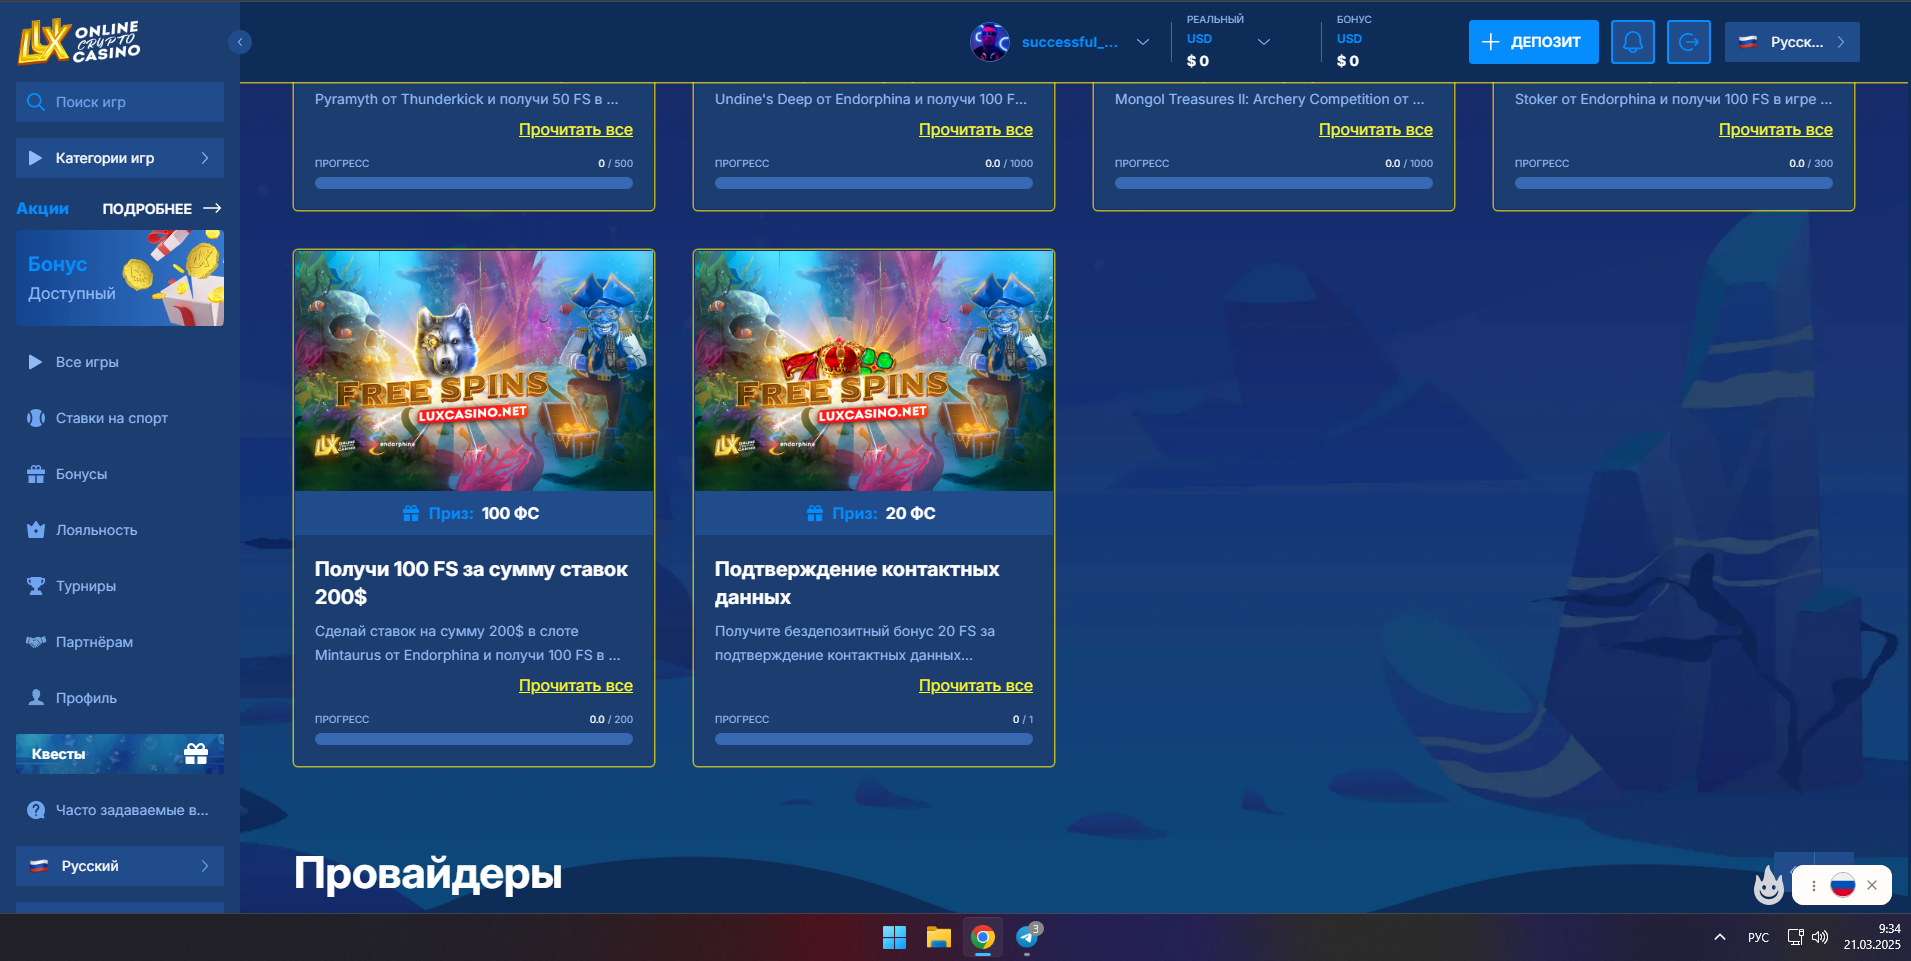Click the Все игры play icon

tap(36, 362)
